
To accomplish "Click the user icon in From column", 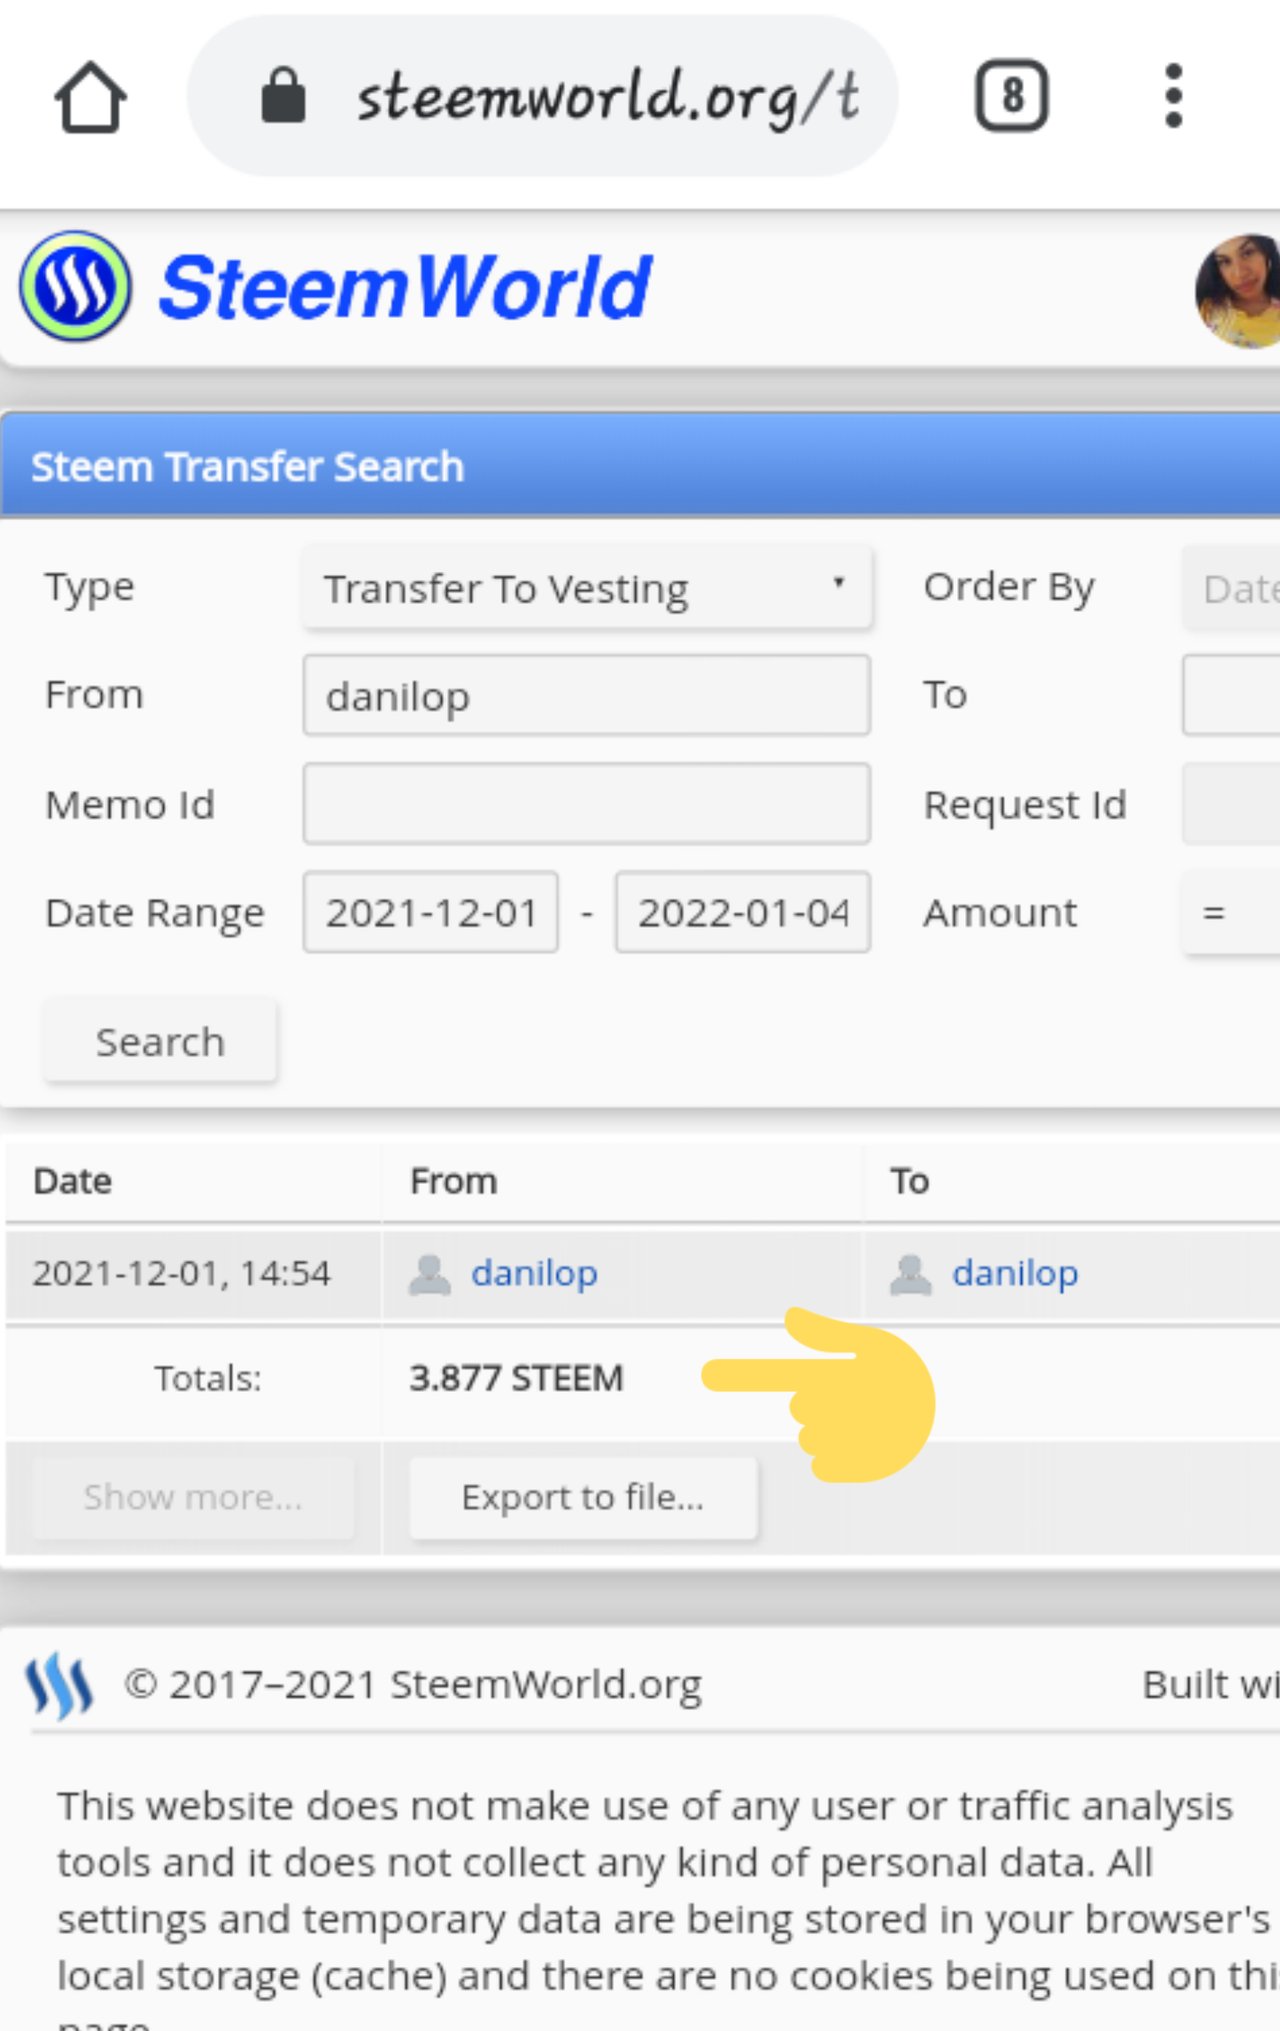I will coord(430,1274).
